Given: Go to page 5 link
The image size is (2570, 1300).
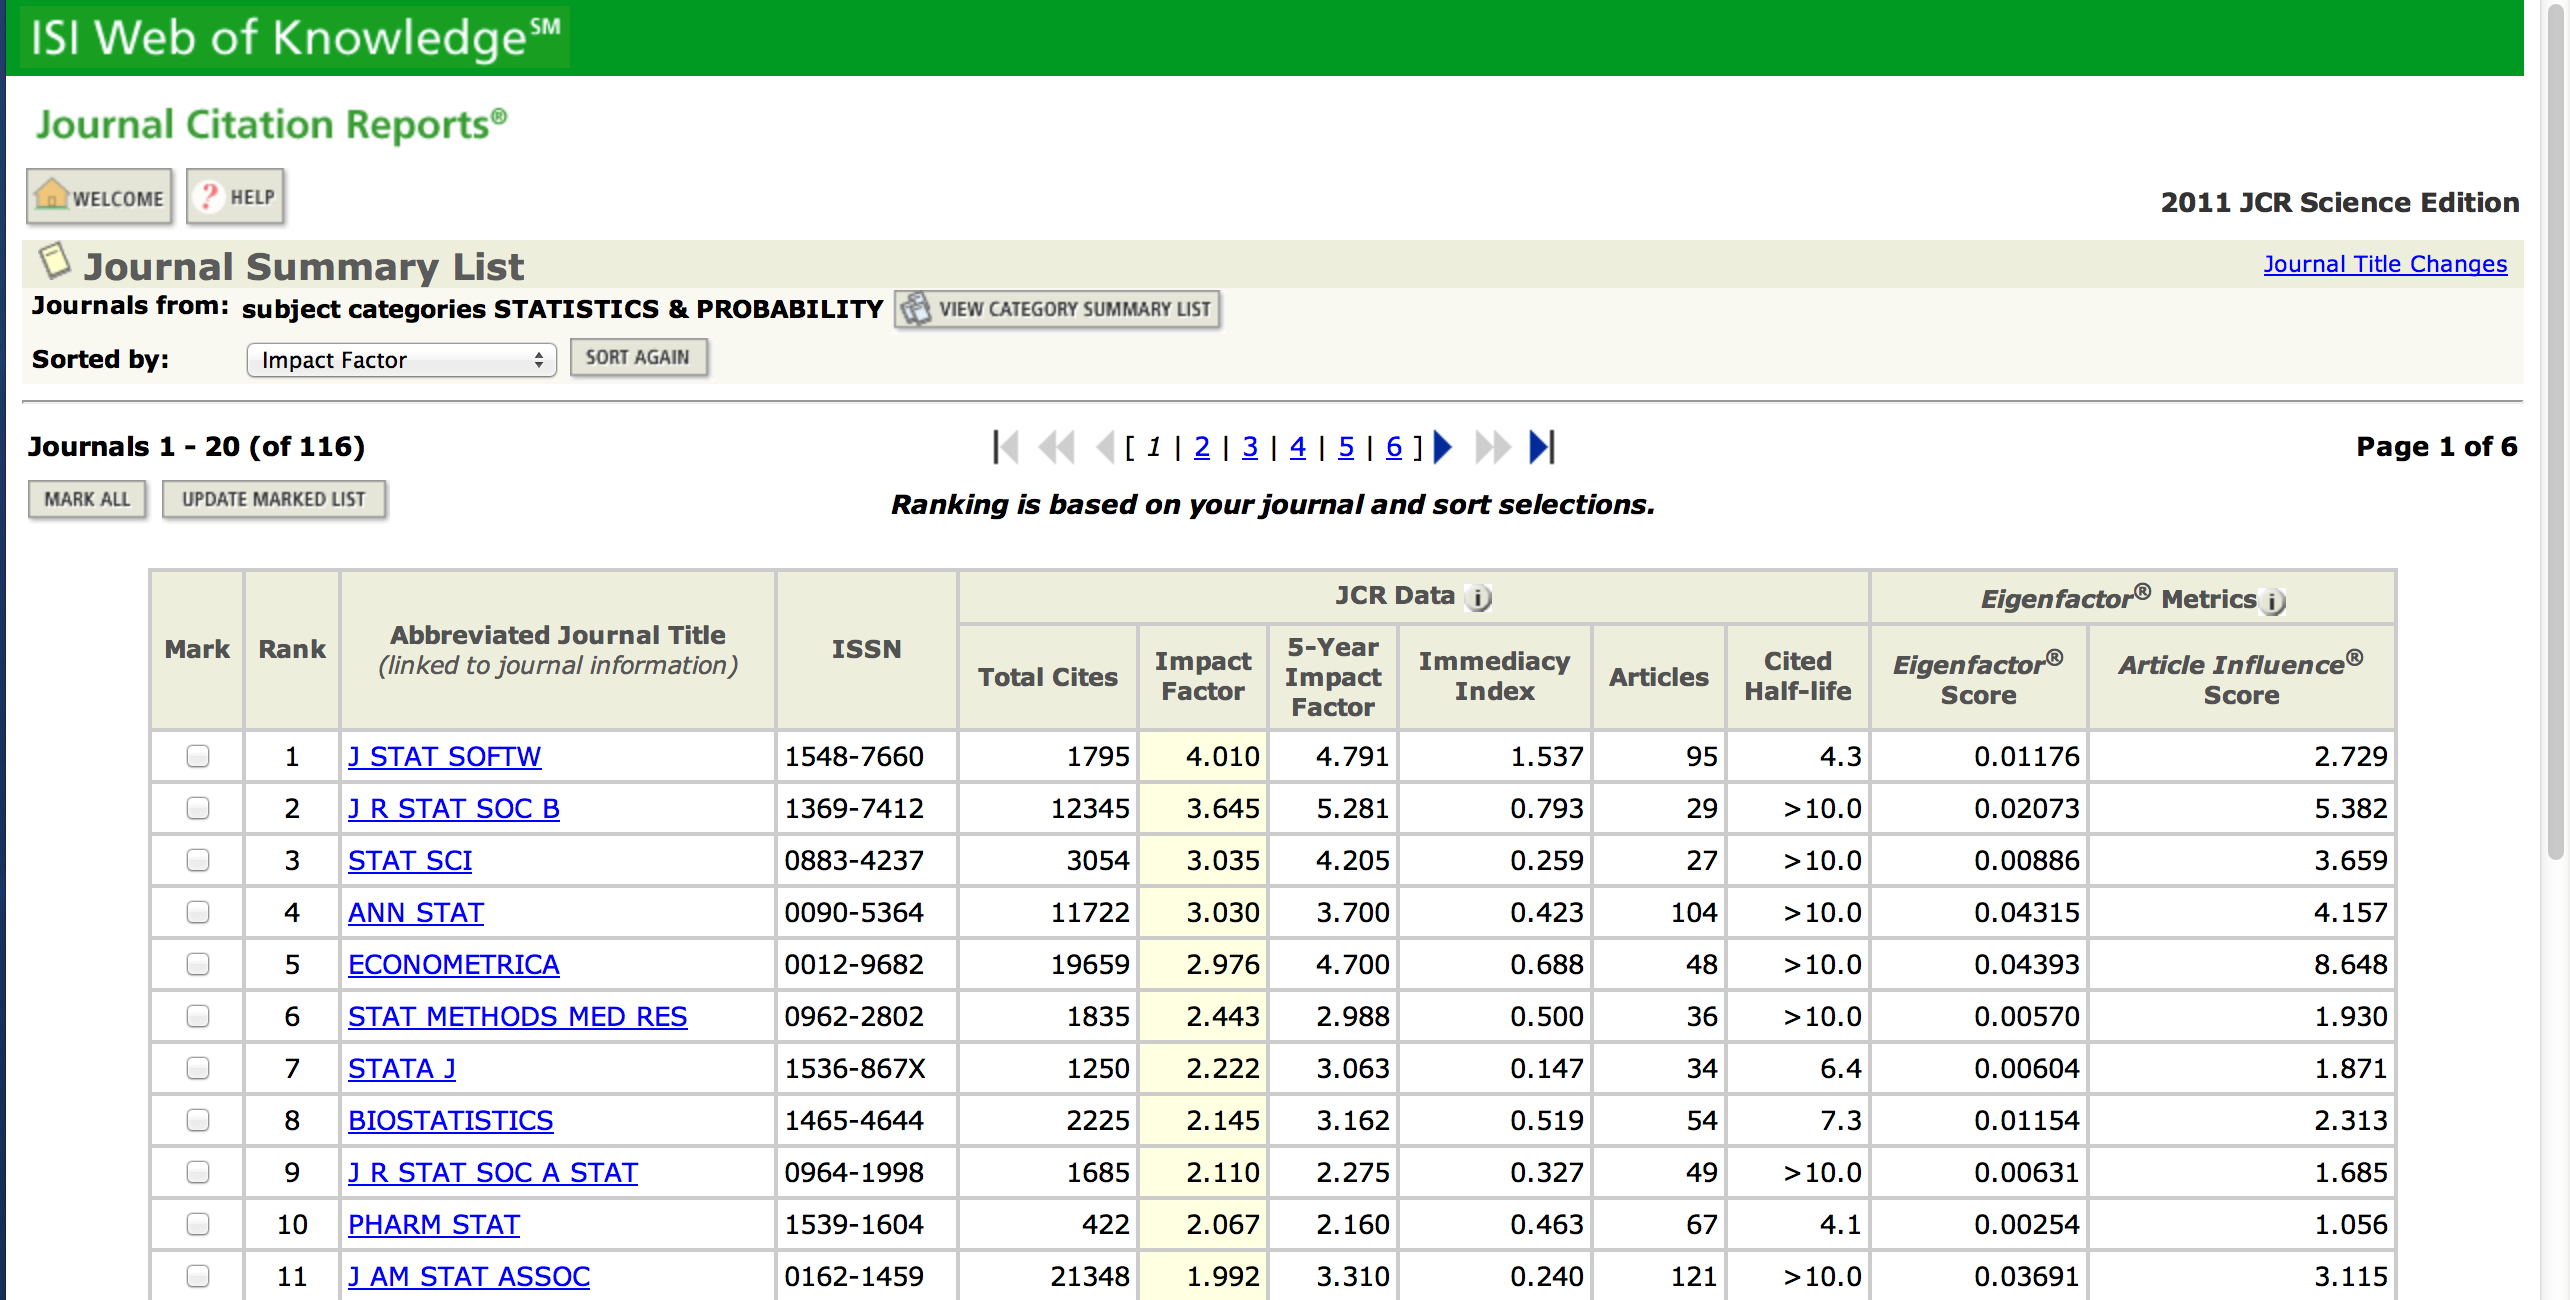Looking at the screenshot, I should tap(1346, 447).
